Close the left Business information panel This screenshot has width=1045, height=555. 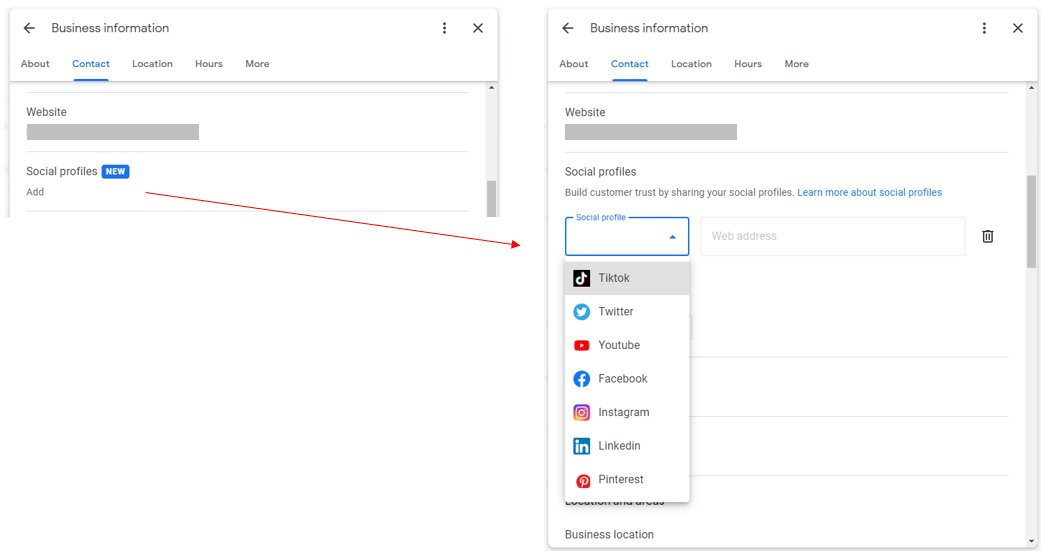[478, 28]
